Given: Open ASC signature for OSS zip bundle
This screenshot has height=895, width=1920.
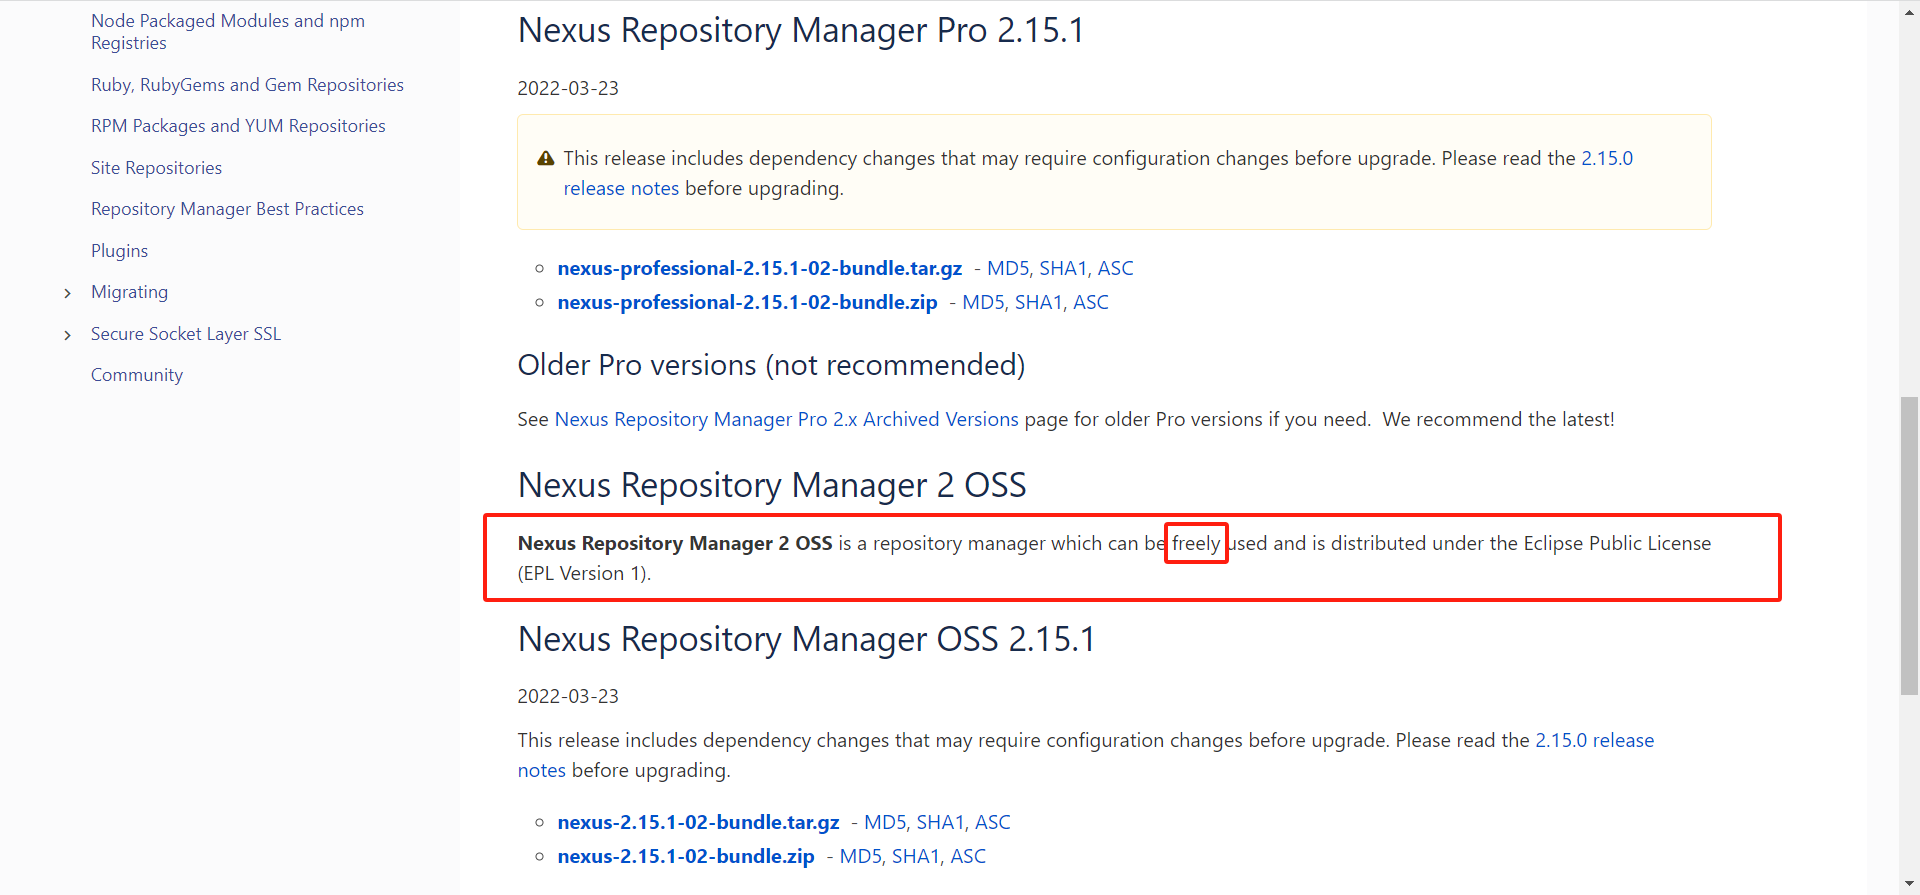Looking at the screenshot, I should tap(968, 856).
